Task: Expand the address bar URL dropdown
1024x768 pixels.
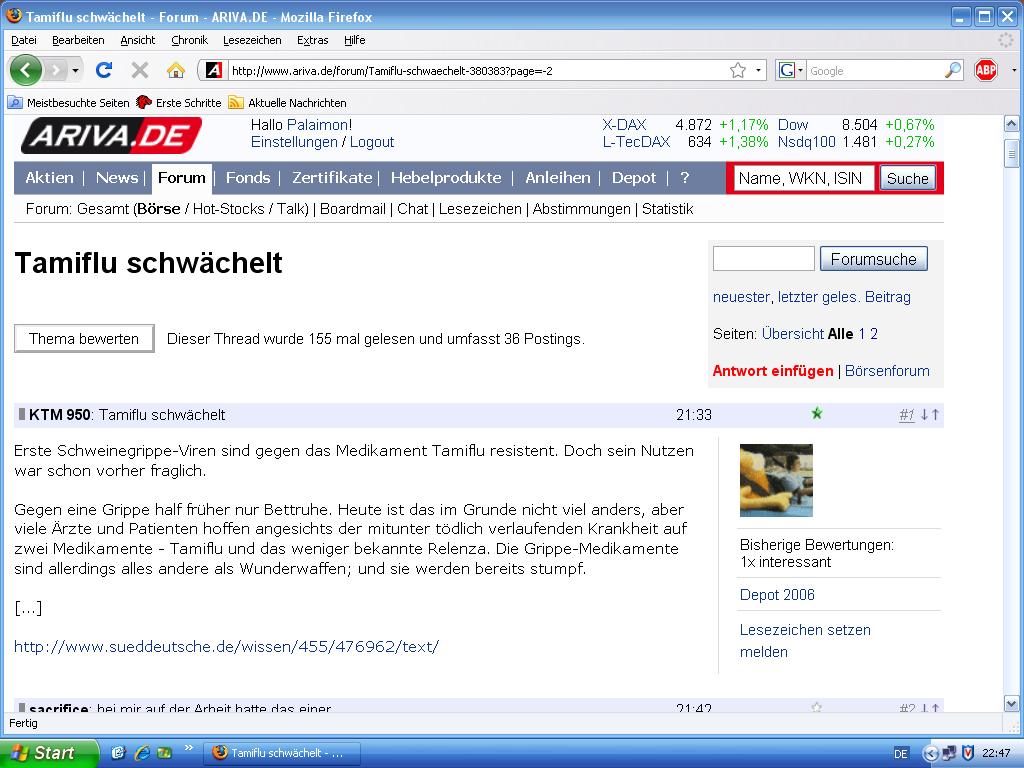Action: point(758,70)
